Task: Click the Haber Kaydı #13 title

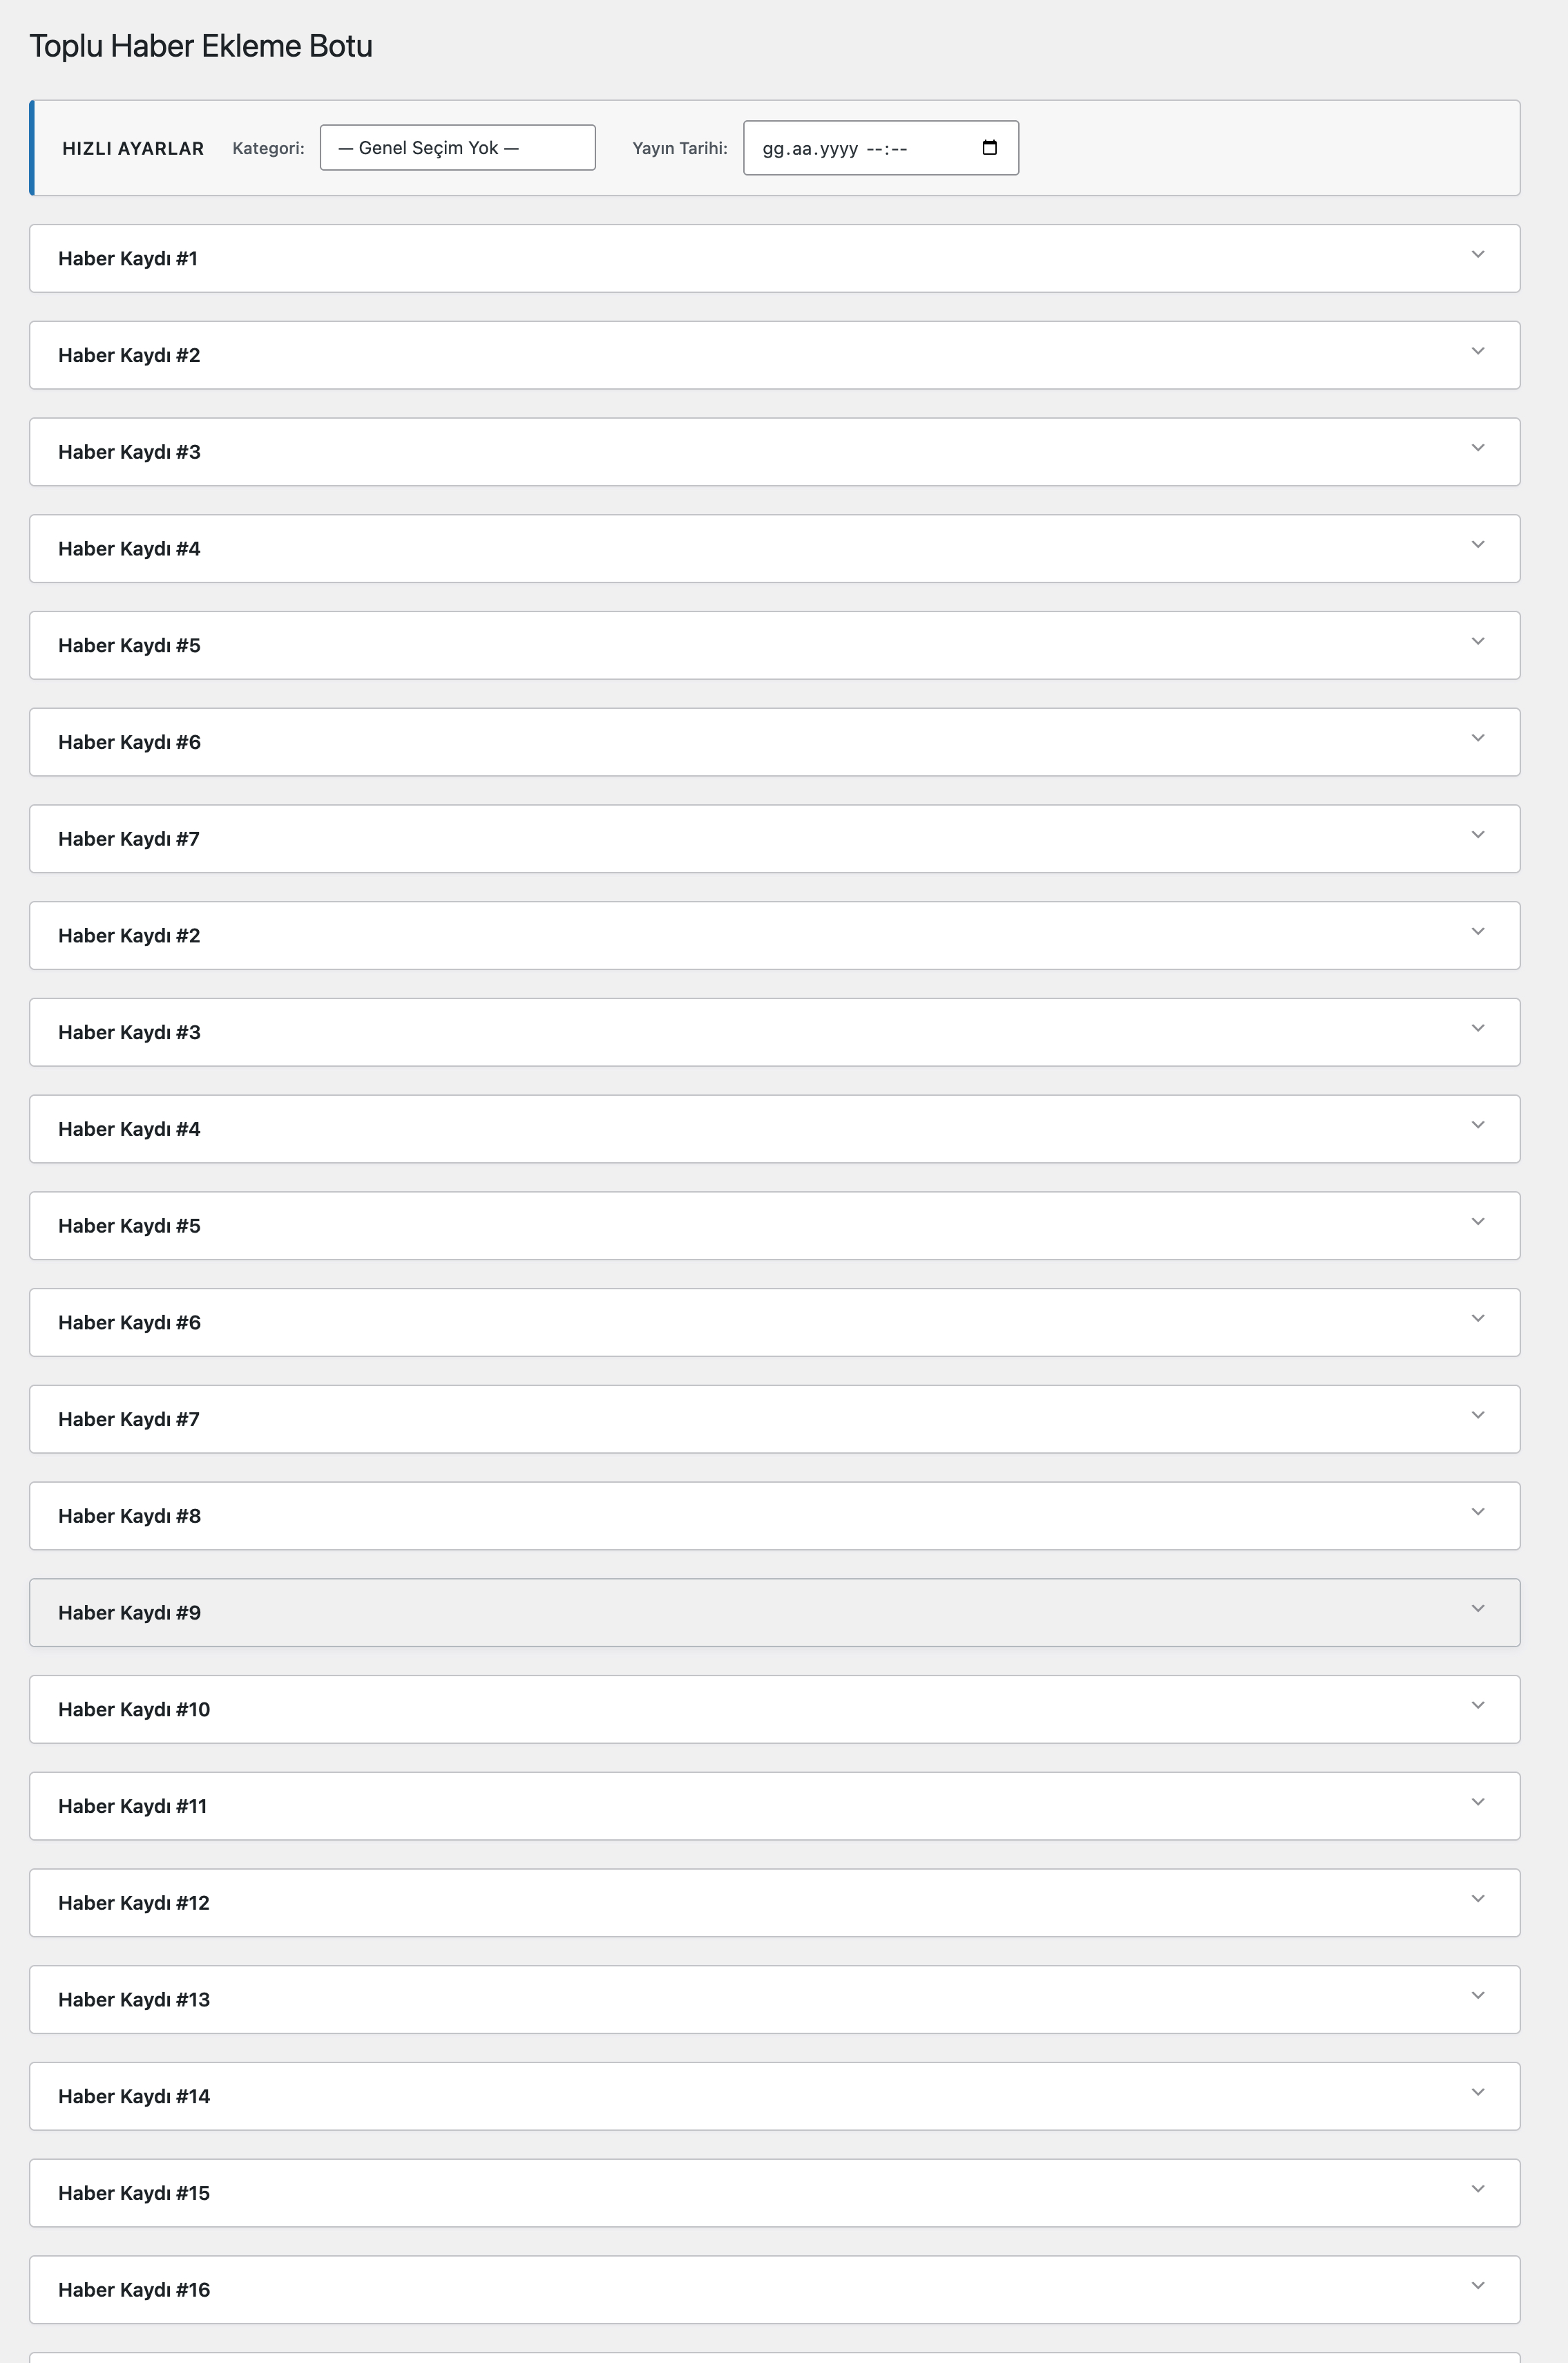Action: point(134,2000)
